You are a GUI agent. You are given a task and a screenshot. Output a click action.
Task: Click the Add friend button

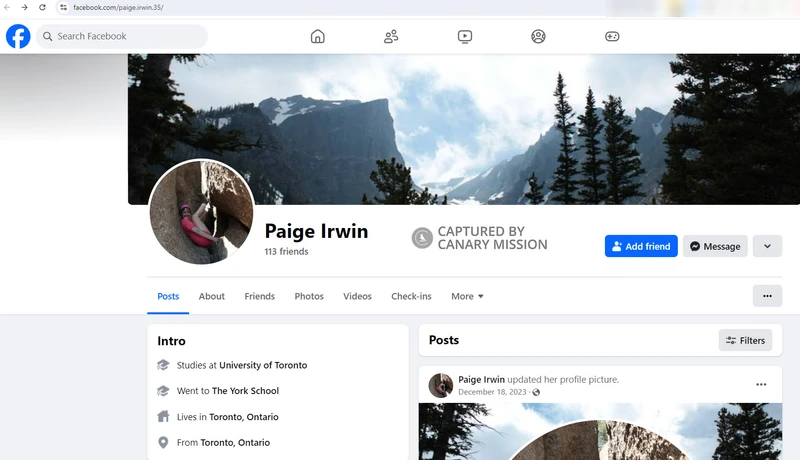[x=641, y=246]
